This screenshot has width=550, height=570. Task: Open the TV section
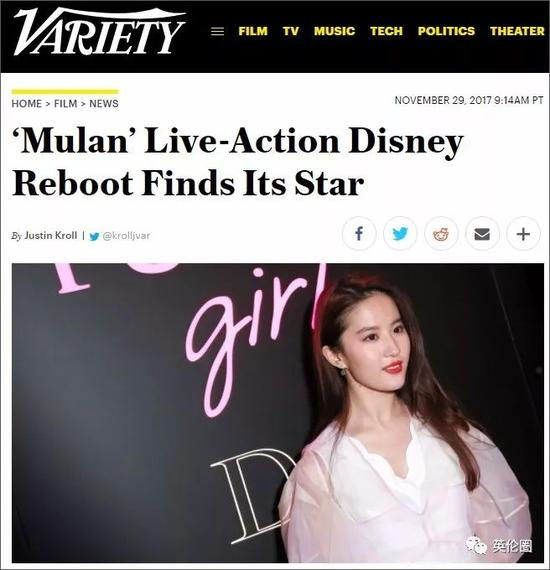click(291, 31)
